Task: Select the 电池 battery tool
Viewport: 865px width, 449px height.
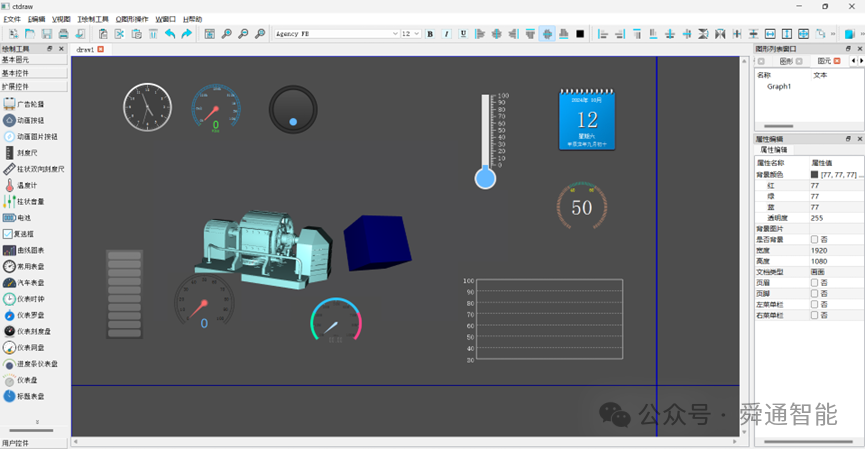Action: click(18, 218)
